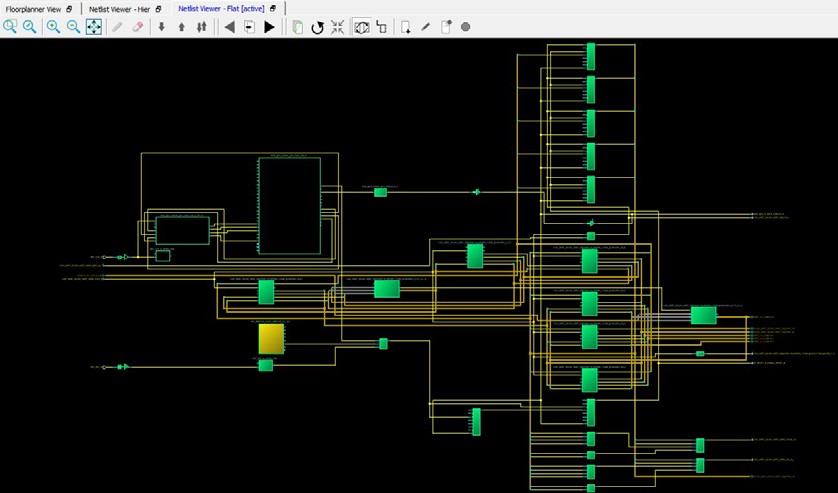Select the Netlist Viewer - Flat tab

pos(221,8)
